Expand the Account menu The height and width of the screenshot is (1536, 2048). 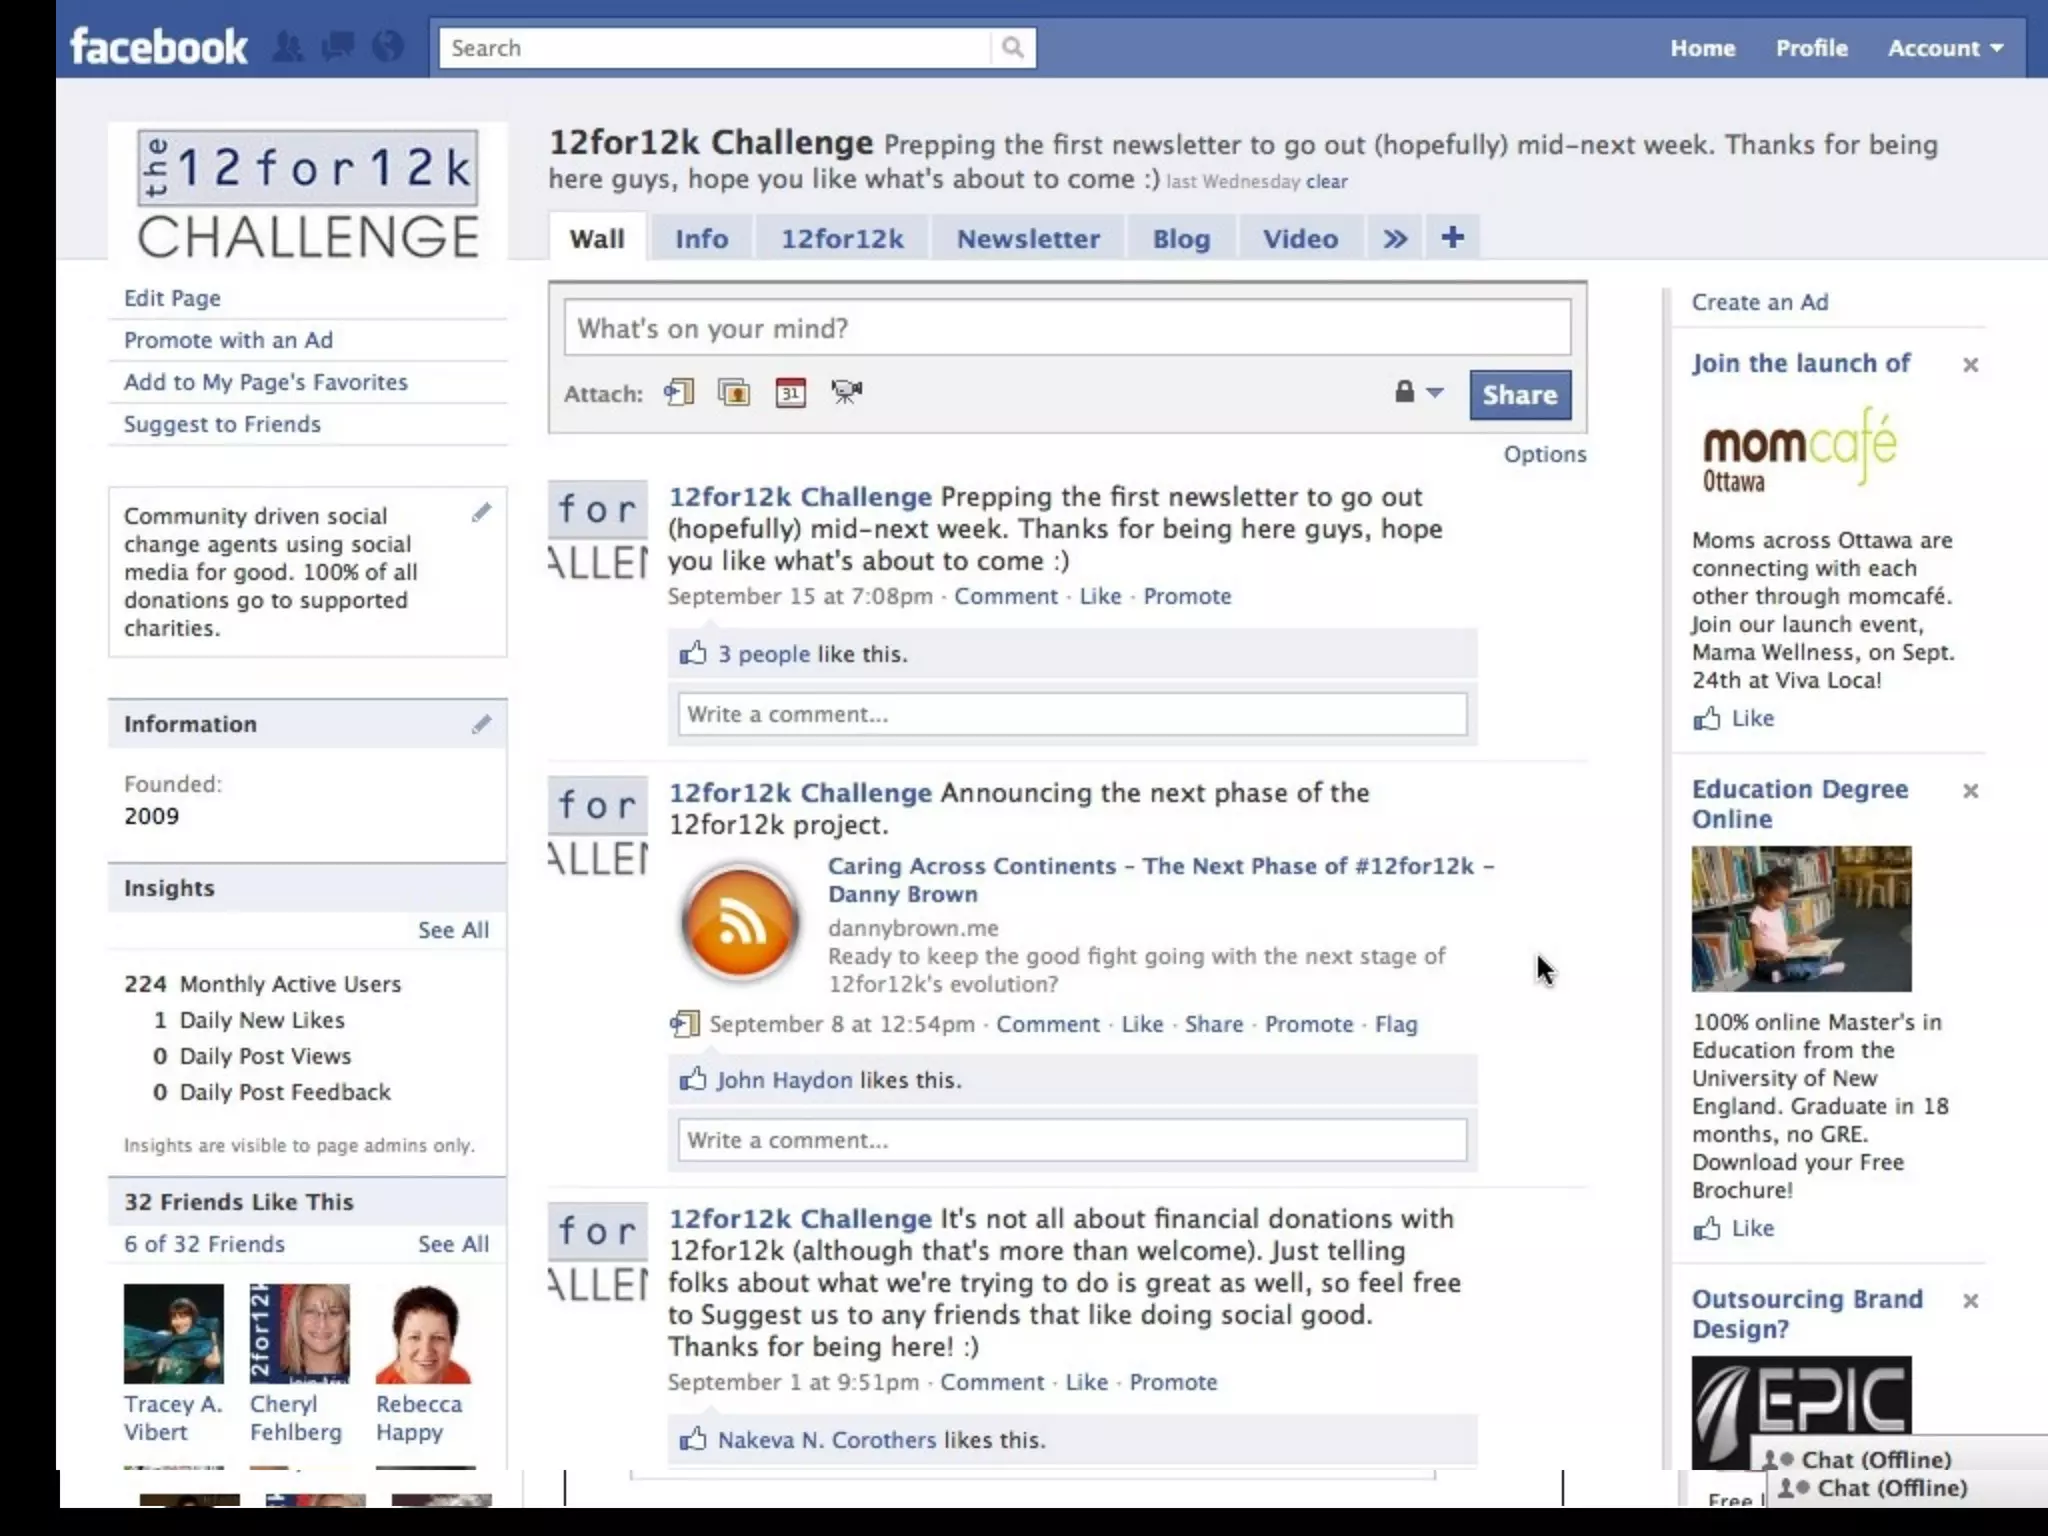coord(1944,48)
